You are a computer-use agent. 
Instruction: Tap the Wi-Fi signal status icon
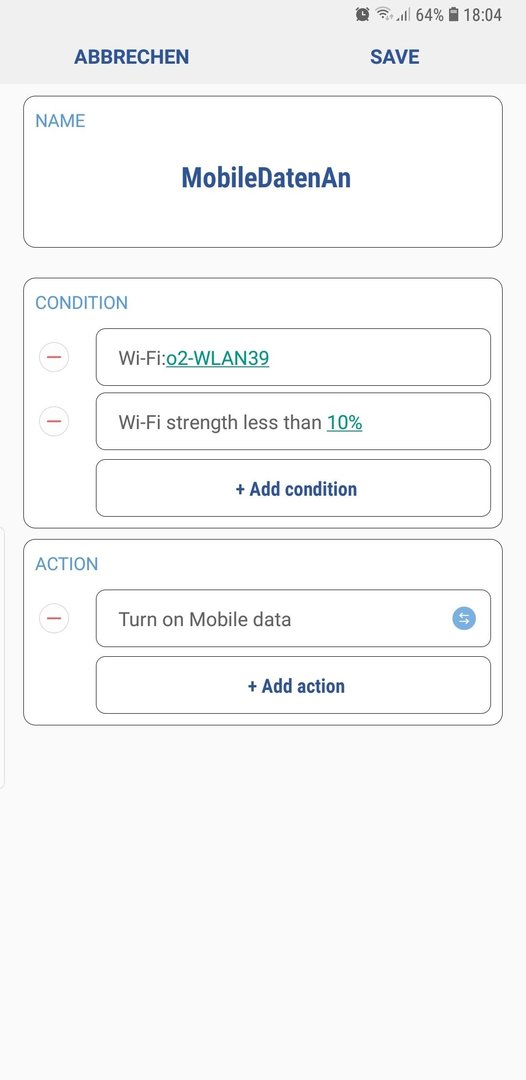pyautogui.click(x=384, y=14)
